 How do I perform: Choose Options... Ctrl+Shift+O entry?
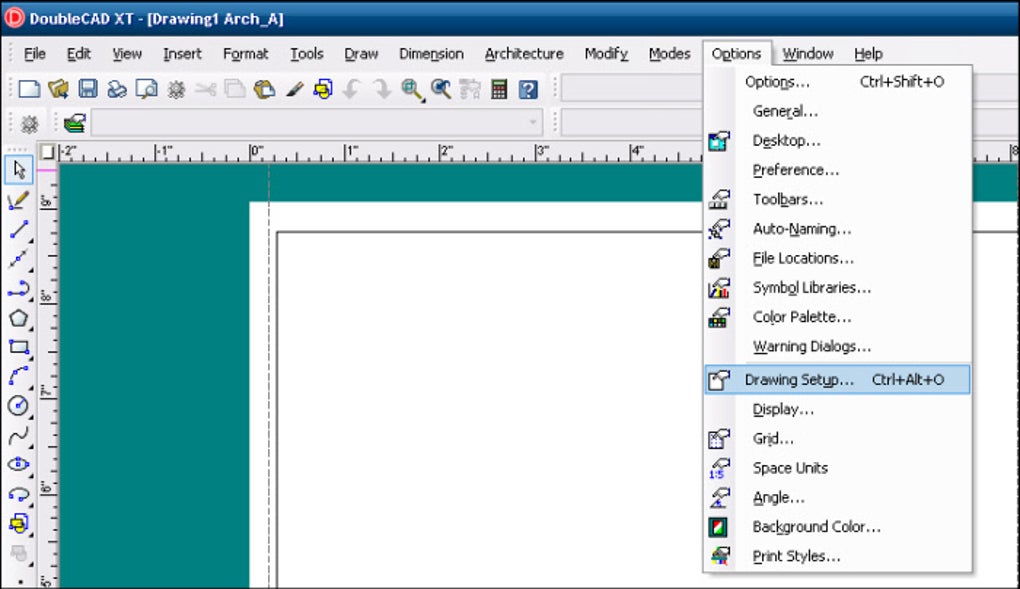[838, 82]
